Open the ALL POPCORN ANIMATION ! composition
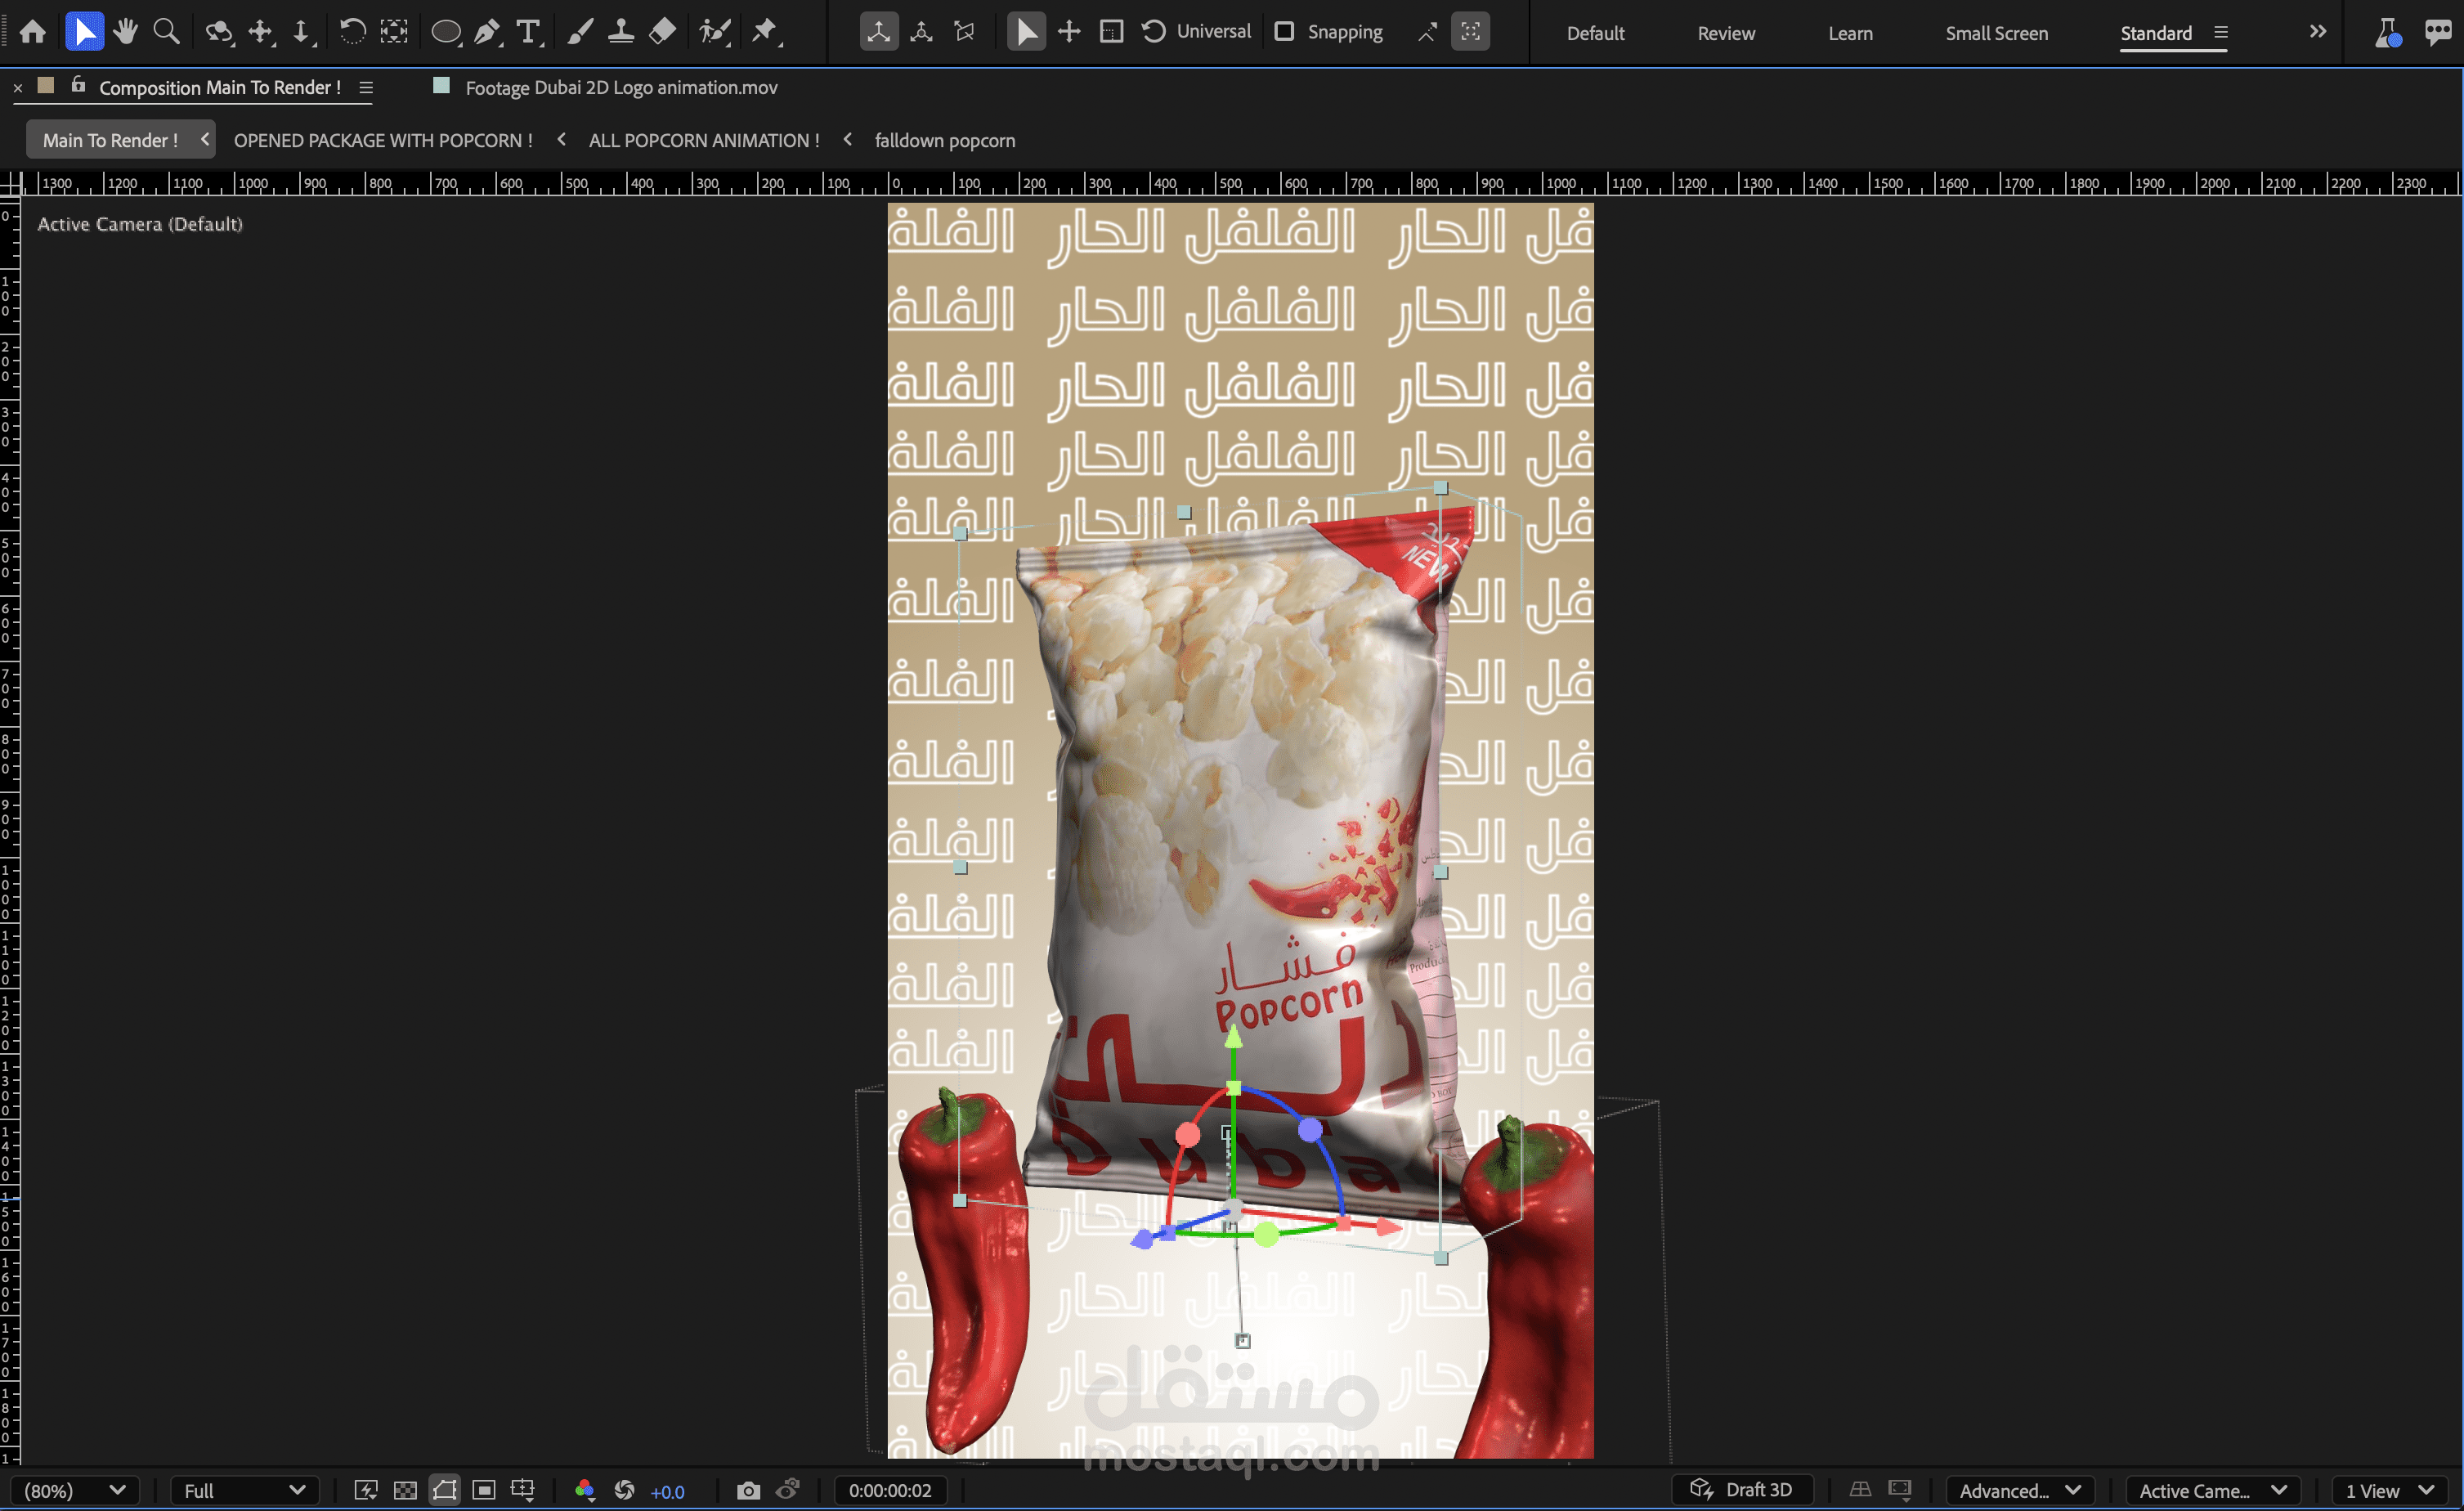This screenshot has height=1511, width=2464. [x=703, y=140]
